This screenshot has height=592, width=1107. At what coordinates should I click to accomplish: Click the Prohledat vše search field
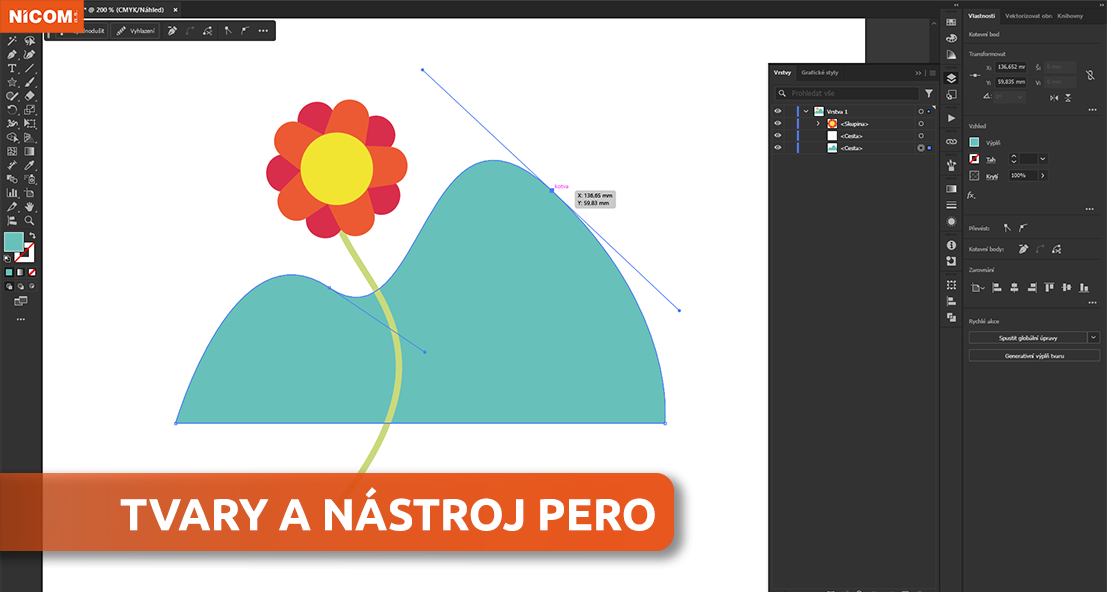850,93
